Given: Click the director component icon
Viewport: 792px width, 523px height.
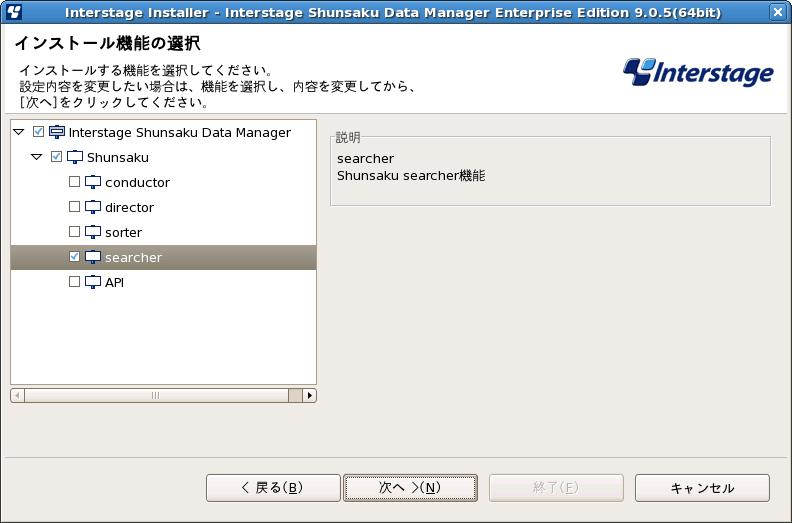Looking at the screenshot, I should tap(93, 207).
